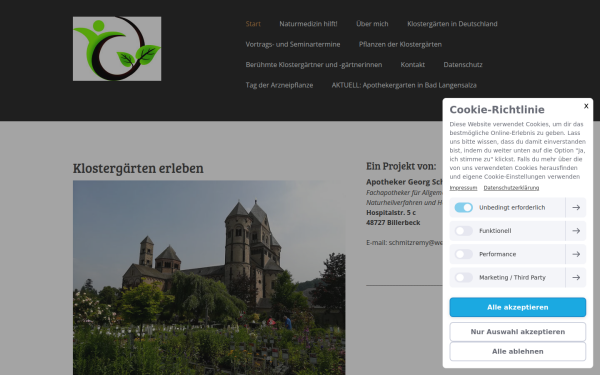
Task: Expand details arrow for Funktionell
Action: [x=576, y=231]
